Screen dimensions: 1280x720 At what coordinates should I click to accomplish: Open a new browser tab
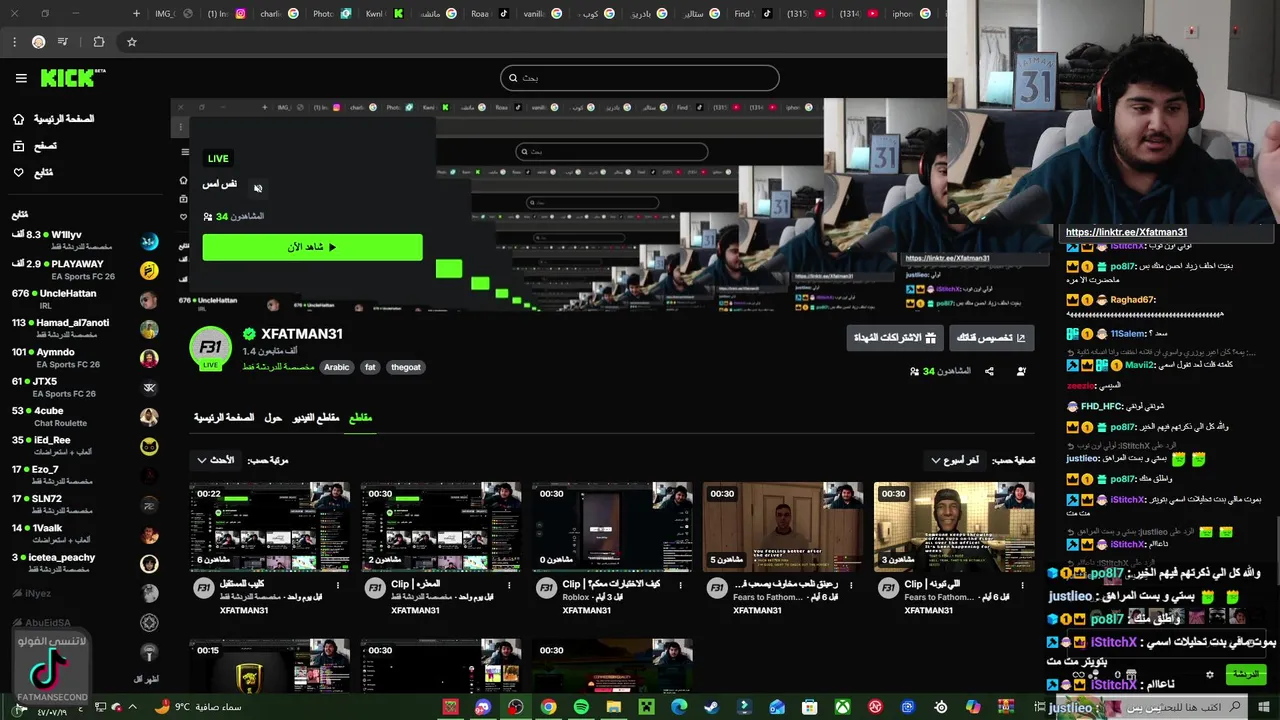(x=136, y=14)
